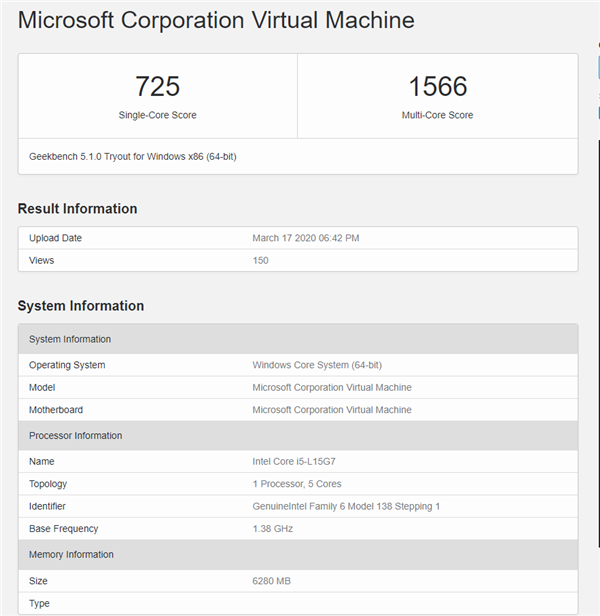600x616 pixels.
Task: Click the Geekbench 5.1.0 Tryout version text
Action: point(132,157)
